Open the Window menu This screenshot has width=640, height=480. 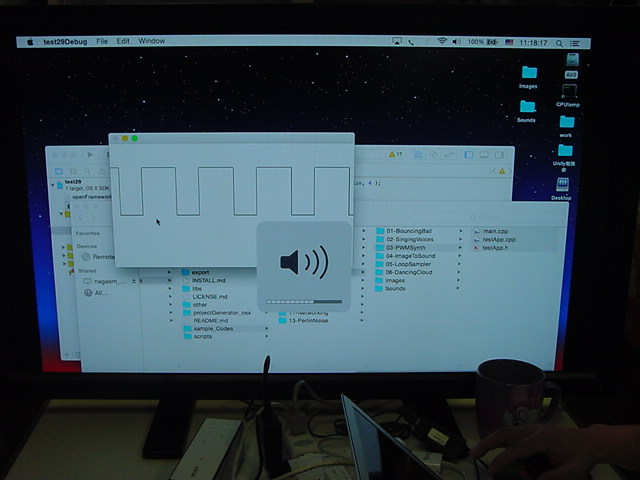151,41
